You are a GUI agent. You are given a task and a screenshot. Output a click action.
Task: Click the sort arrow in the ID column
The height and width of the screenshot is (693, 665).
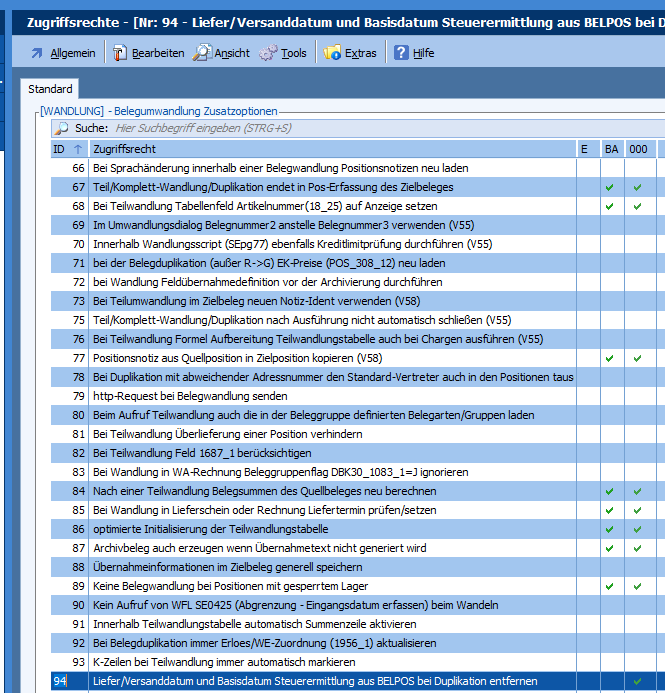coord(79,149)
